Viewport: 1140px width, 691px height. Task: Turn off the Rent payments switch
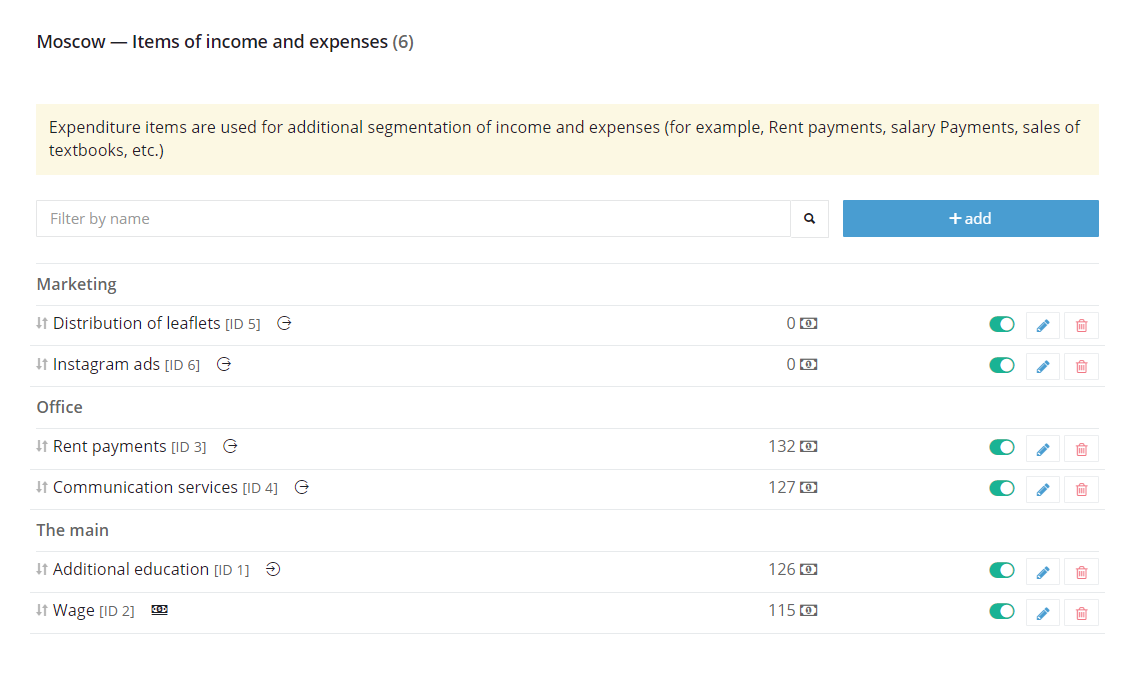point(1001,447)
